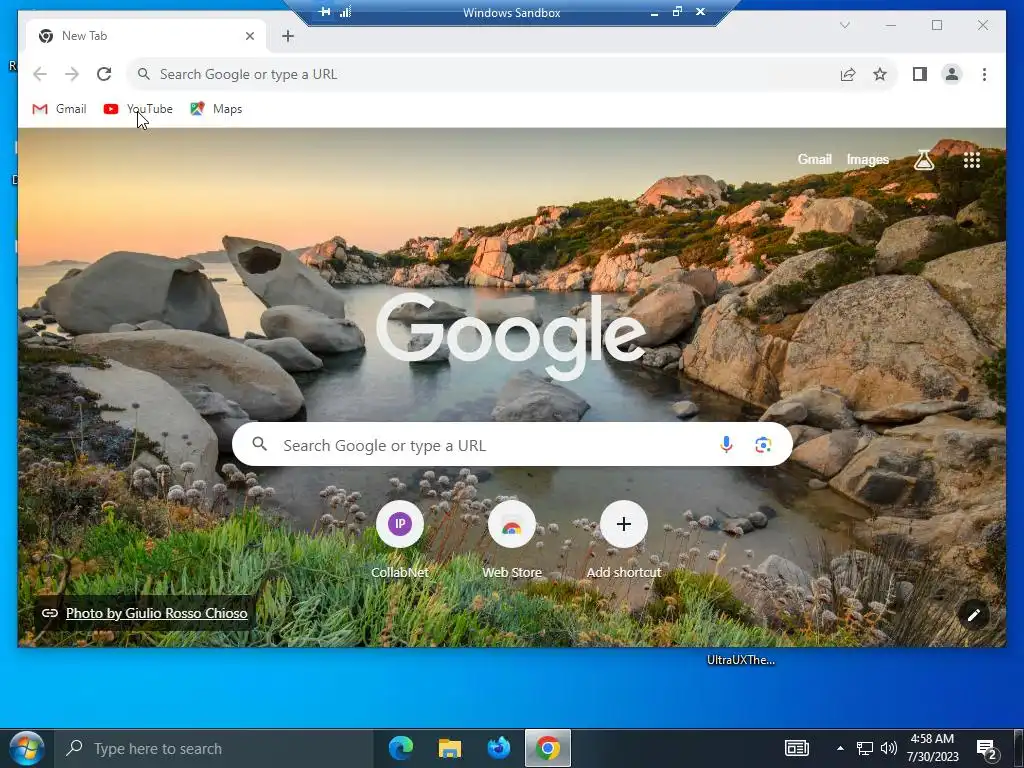Go forward with the browser forward arrow
Image resolution: width=1024 pixels, height=768 pixels.
[72, 74]
